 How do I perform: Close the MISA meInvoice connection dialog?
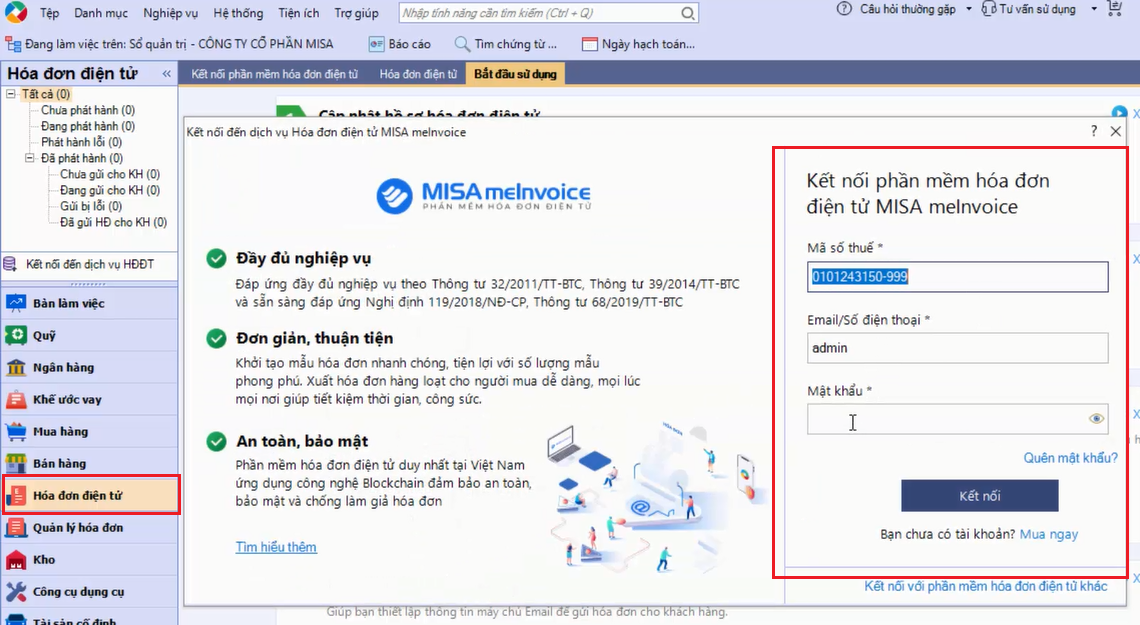[1116, 132]
